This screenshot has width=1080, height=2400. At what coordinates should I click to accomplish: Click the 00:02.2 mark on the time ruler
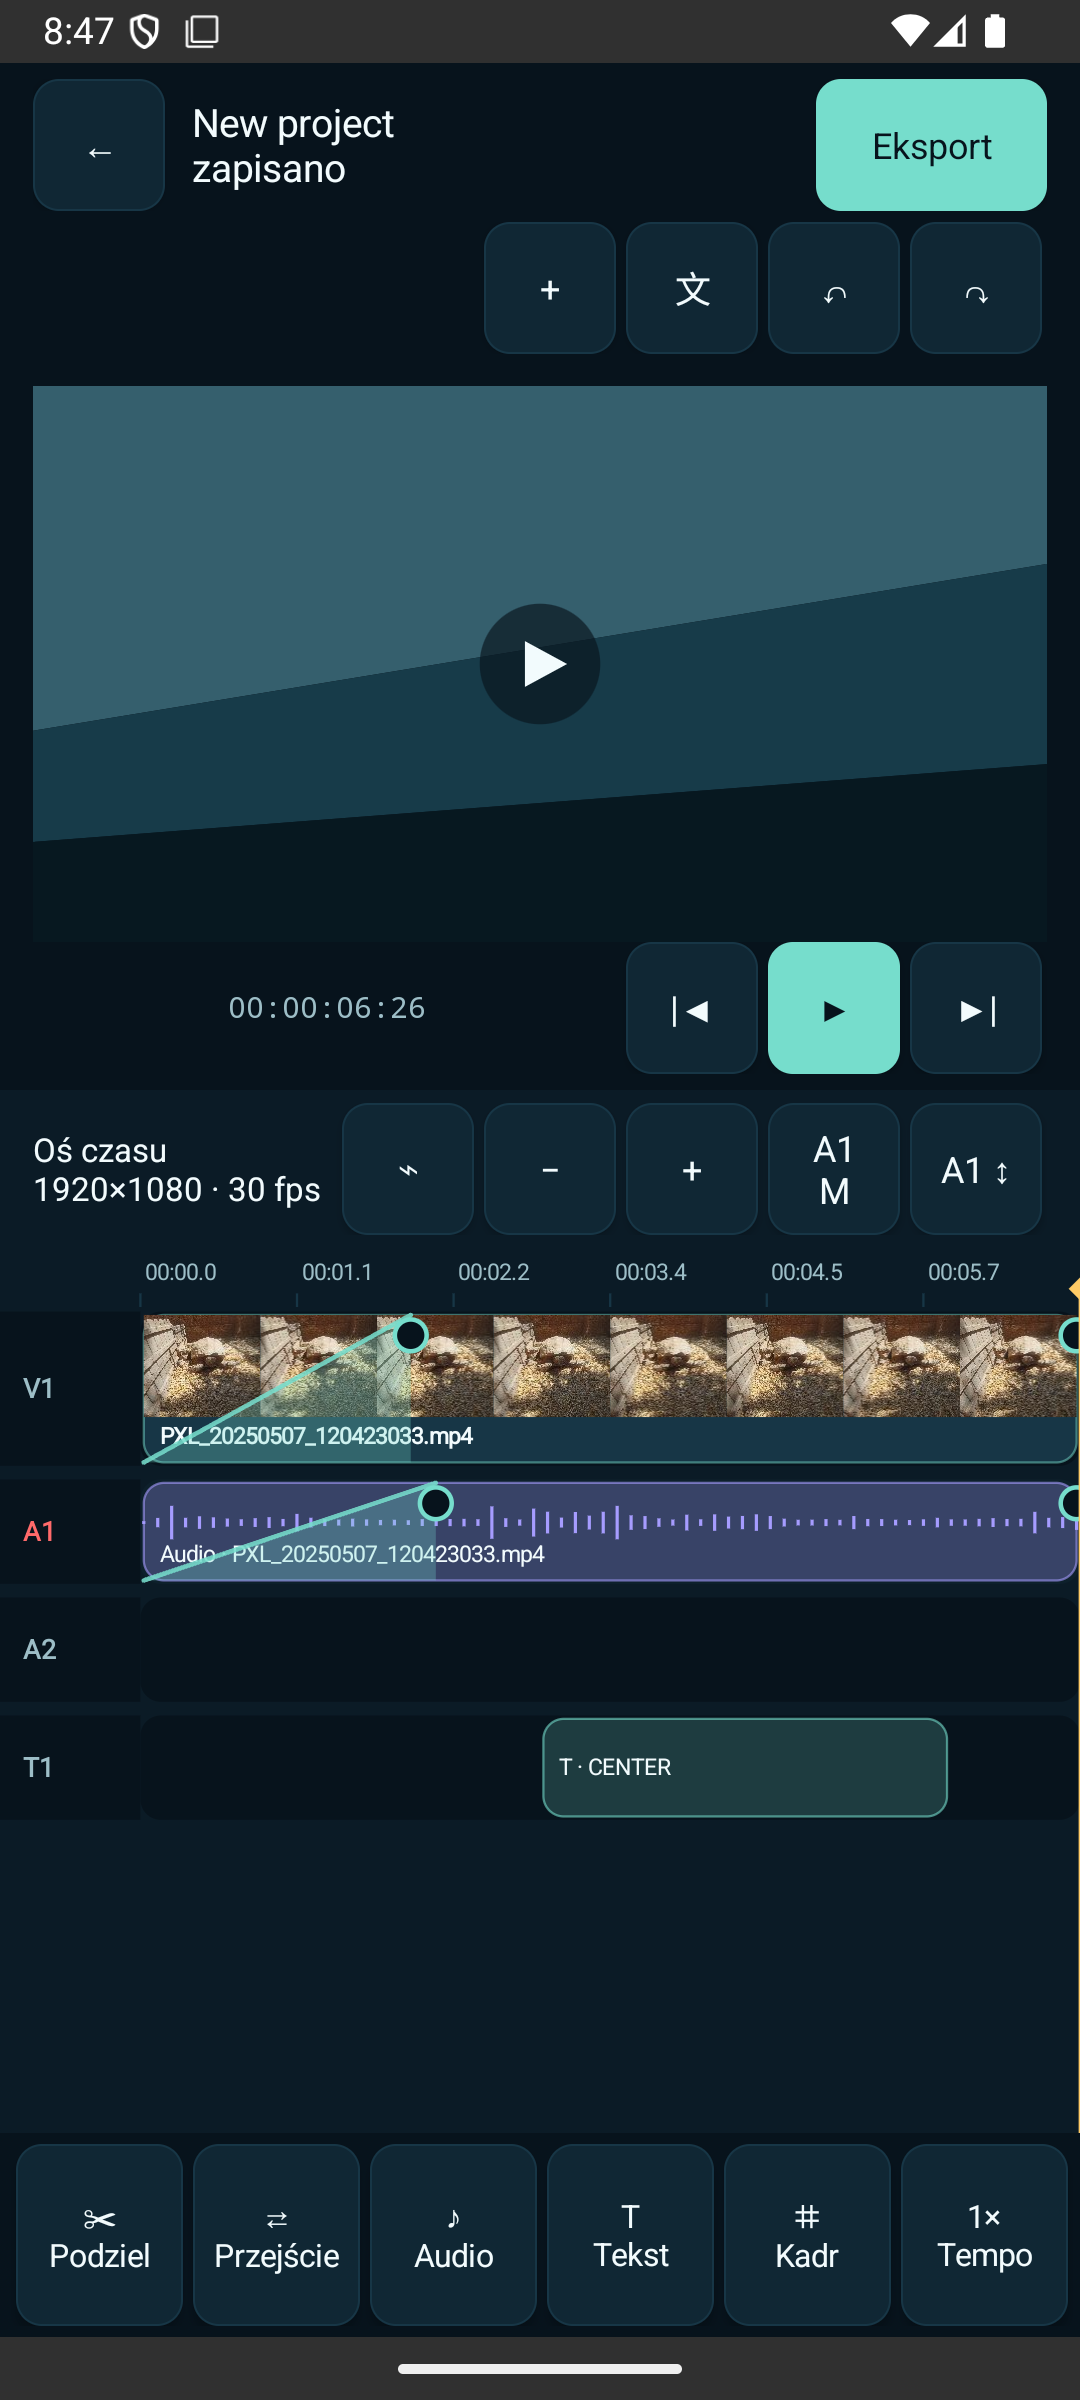[x=493, y=1272]
